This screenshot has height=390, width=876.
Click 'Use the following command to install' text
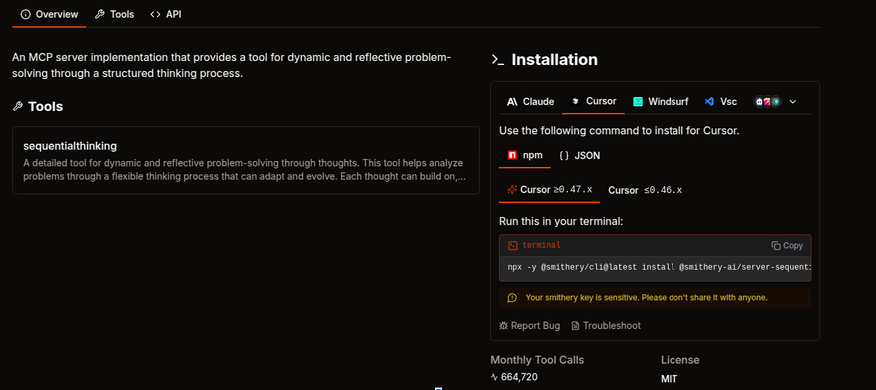[619, 131]
